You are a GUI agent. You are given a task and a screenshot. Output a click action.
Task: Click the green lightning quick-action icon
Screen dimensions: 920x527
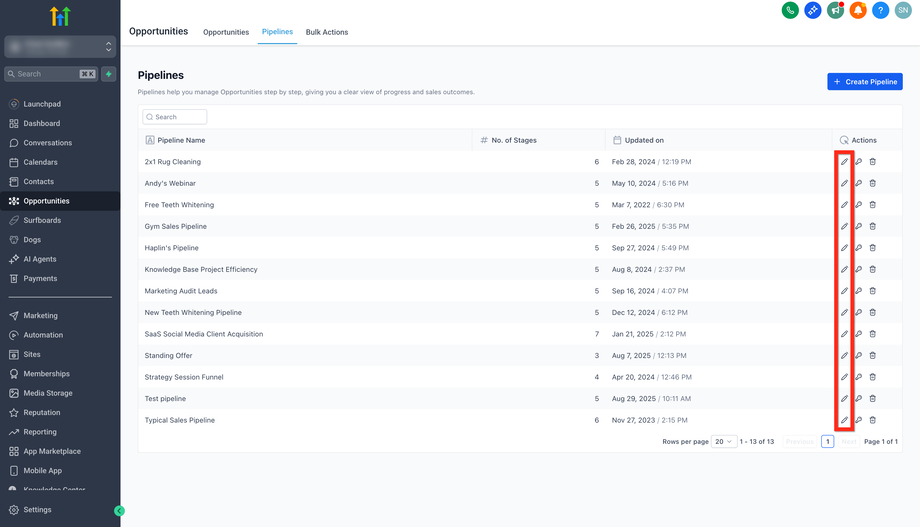pos(109,74)
